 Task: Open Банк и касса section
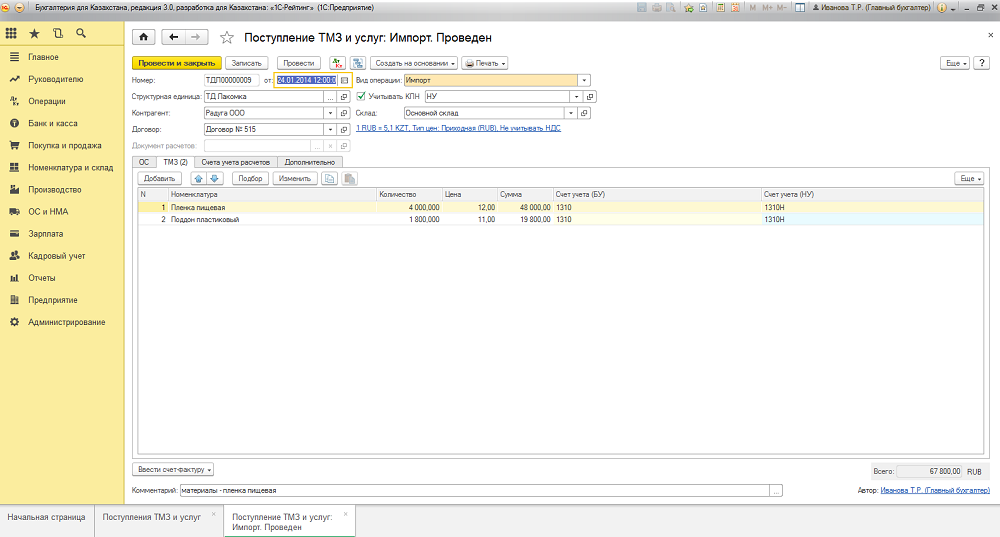point(53,123)
